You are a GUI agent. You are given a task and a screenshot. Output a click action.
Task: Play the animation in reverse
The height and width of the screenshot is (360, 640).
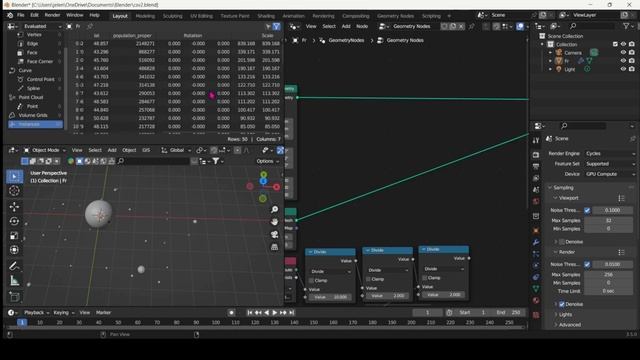click(267, 313)
